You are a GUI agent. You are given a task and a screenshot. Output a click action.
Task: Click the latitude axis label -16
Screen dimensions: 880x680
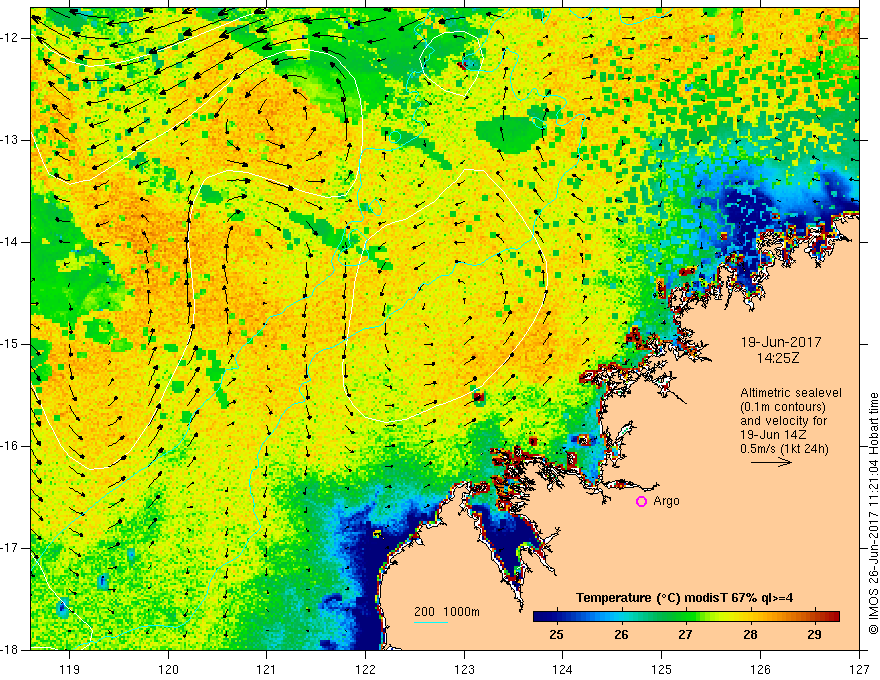click(x=11, y=446)
